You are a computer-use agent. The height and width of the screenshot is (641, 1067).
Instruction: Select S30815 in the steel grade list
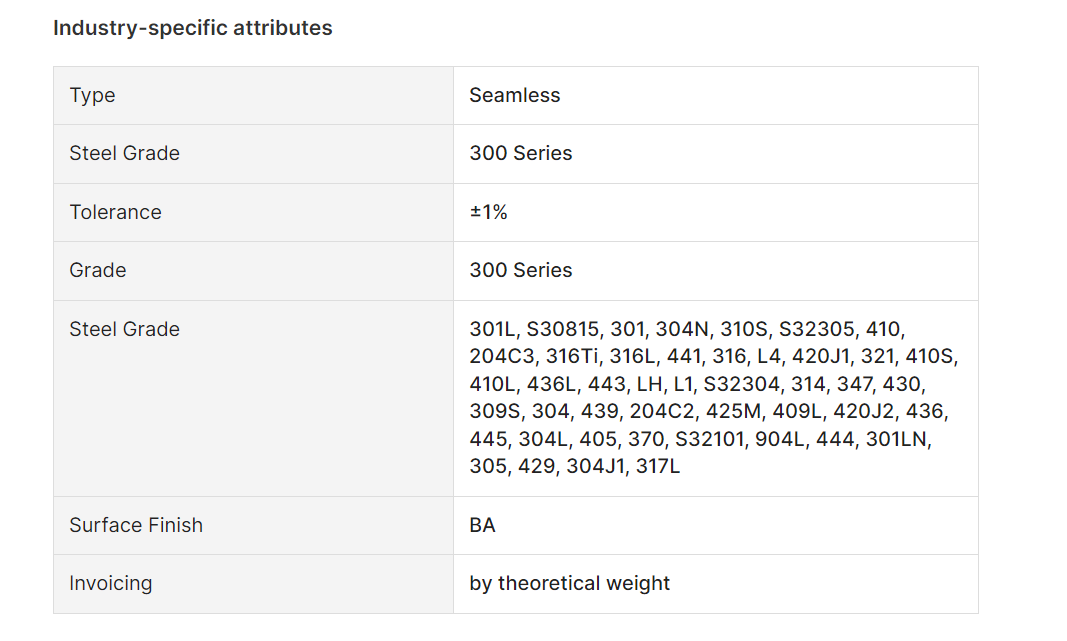pos(564,329)
